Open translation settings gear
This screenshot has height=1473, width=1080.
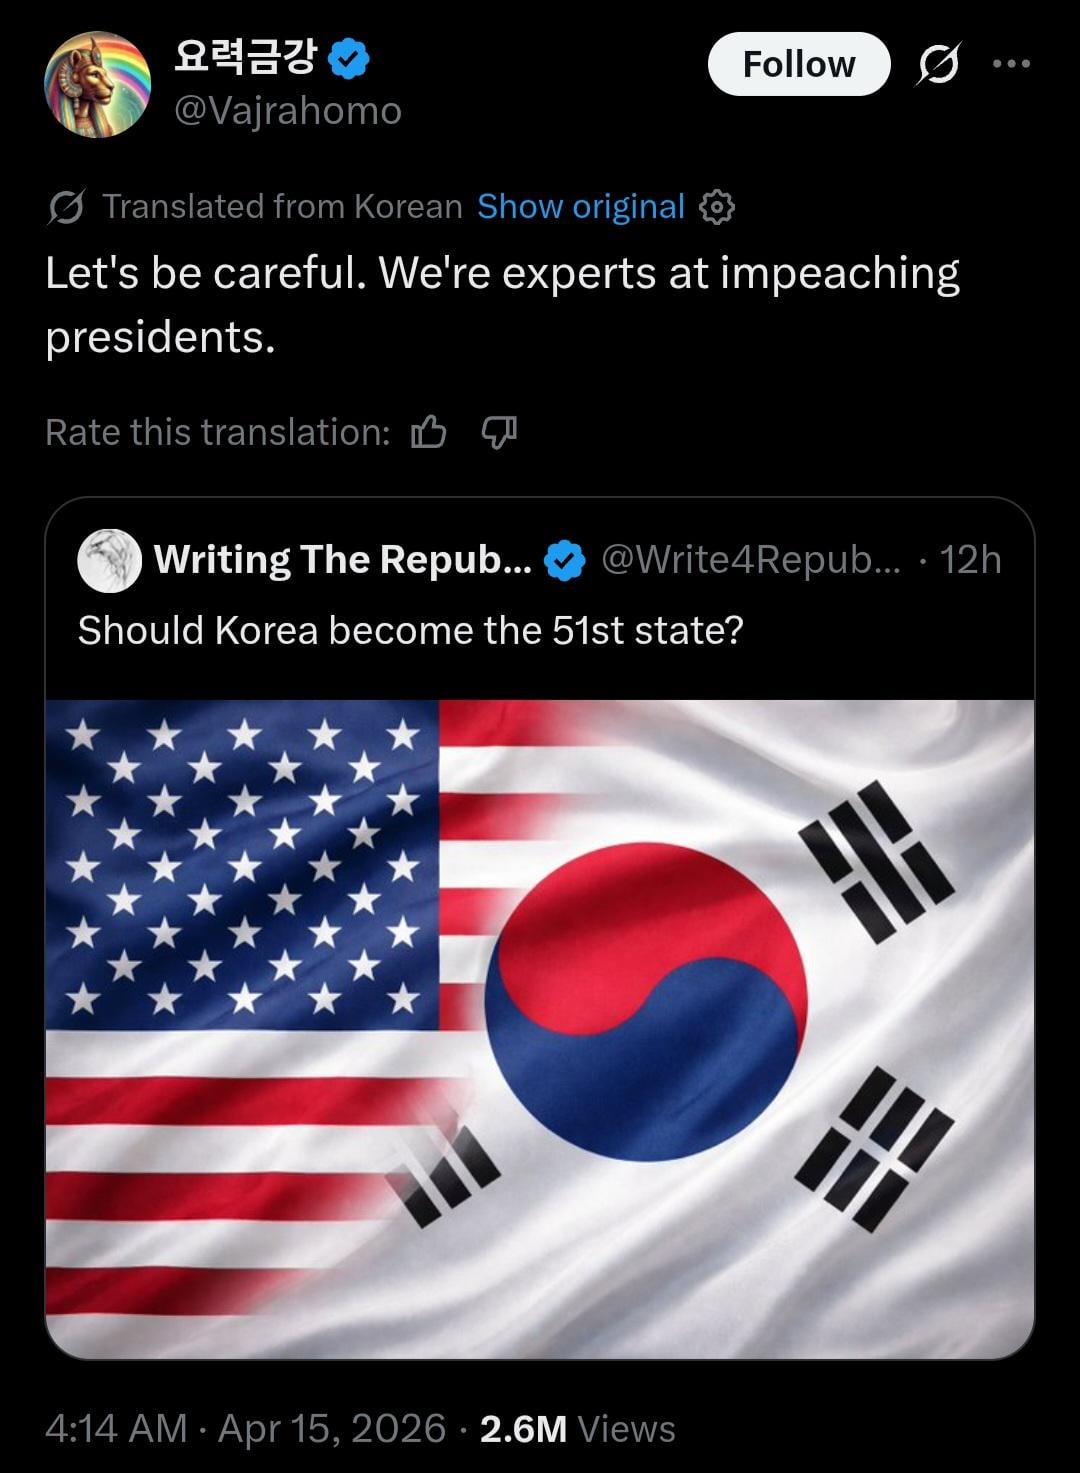click(716, 207)
